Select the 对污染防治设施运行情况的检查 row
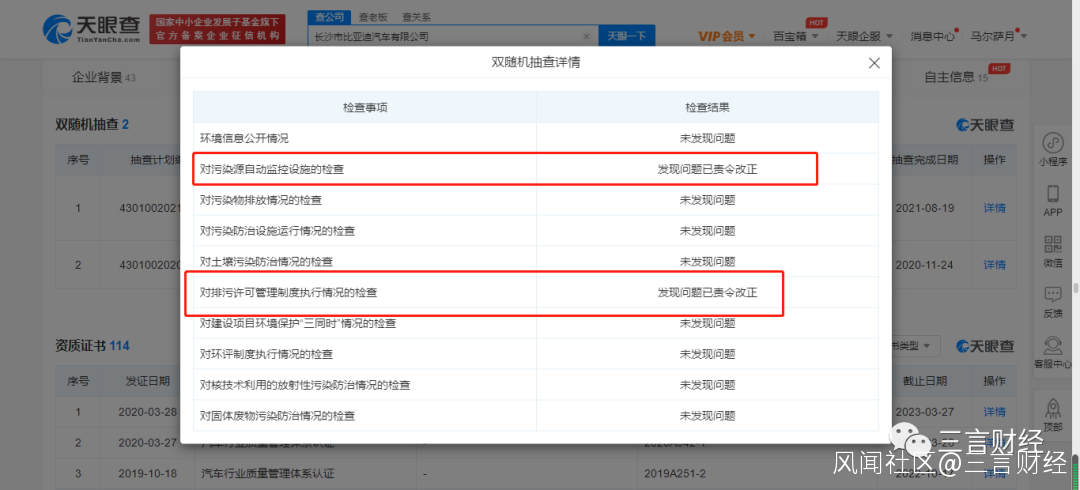This screenshot has width=1080, height=490. click(536, 231)
